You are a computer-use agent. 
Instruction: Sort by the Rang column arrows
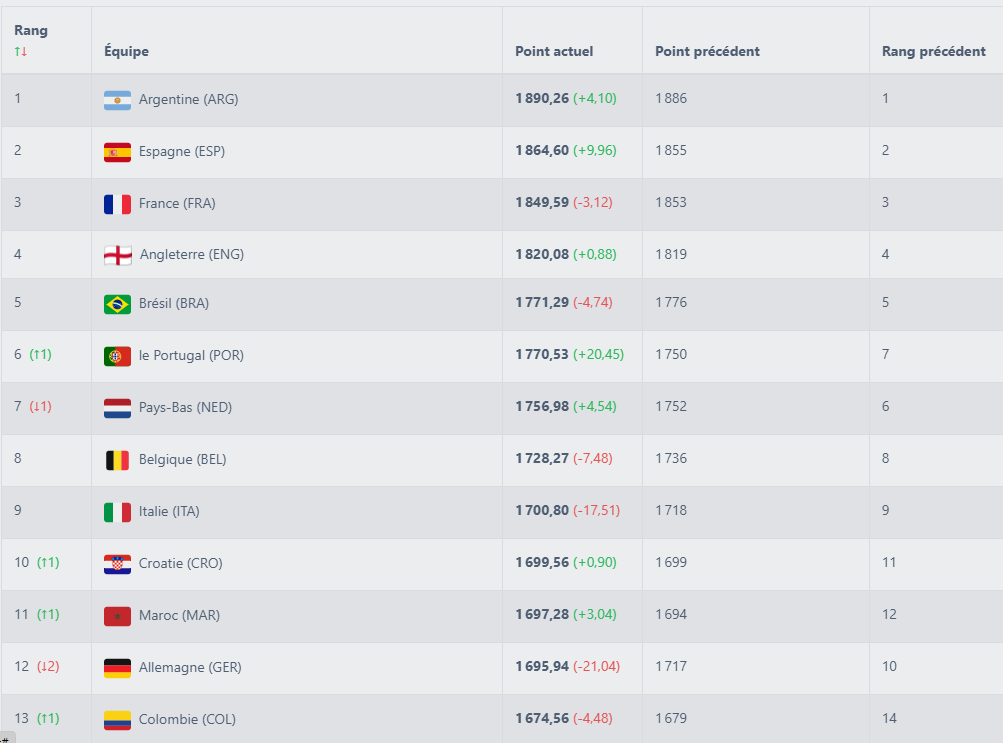pos(20,51)
